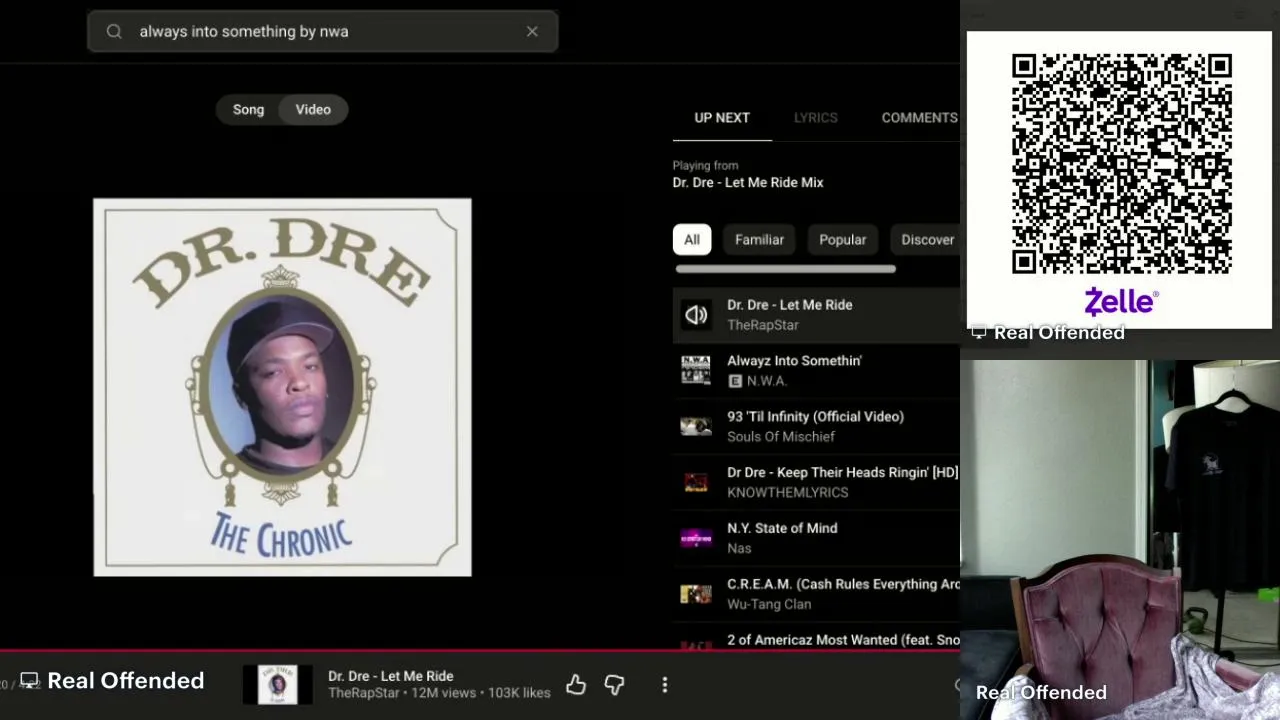Image resolution: width=1280 pixels, height=720 pixels.
Task: Select the Familiar queue filter chip
Action: (759, 240)
